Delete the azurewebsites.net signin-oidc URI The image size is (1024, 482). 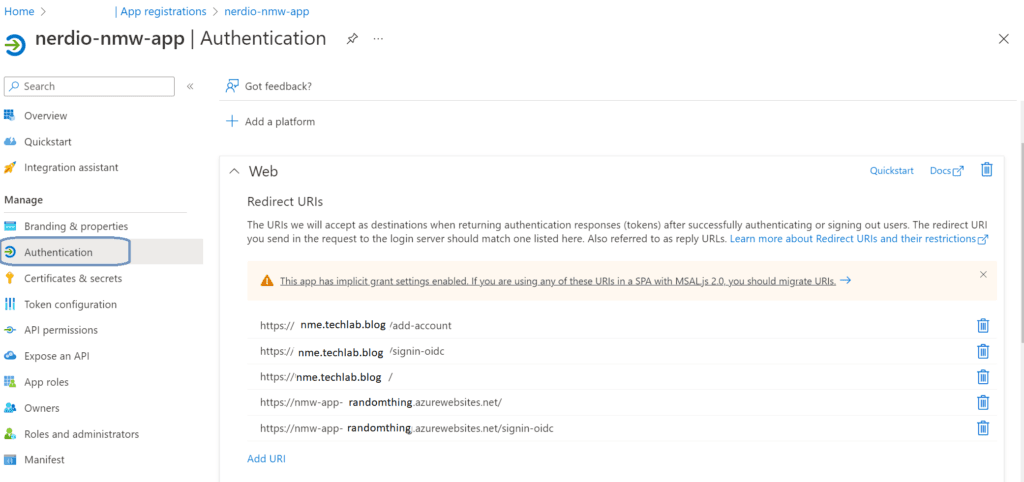(982, 428)
